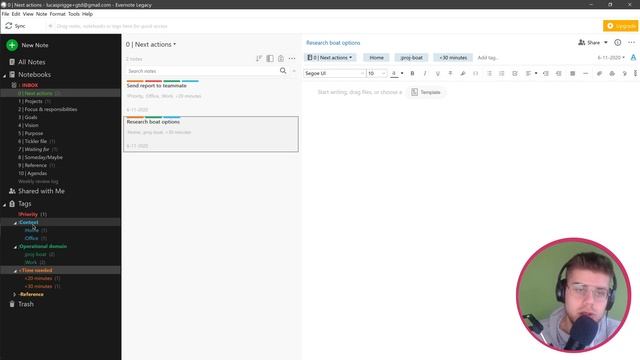Open the note list title dropdown 0 | Next actions
The width and height of the screenshot is (640, 360).
click(151, 44)
